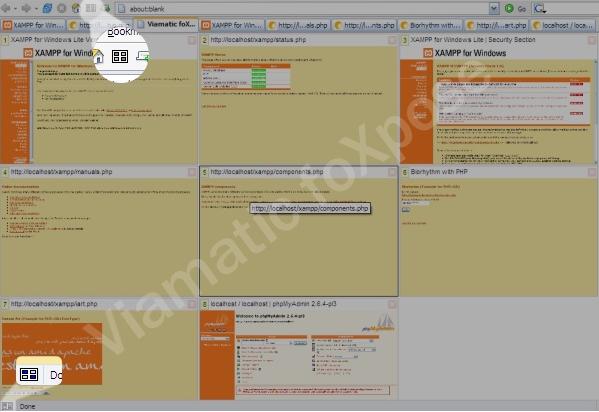This screenshot has width=599, height=412.
Task: Open thumbnail 4 manuals.php page preview
Action: point(99,237)
